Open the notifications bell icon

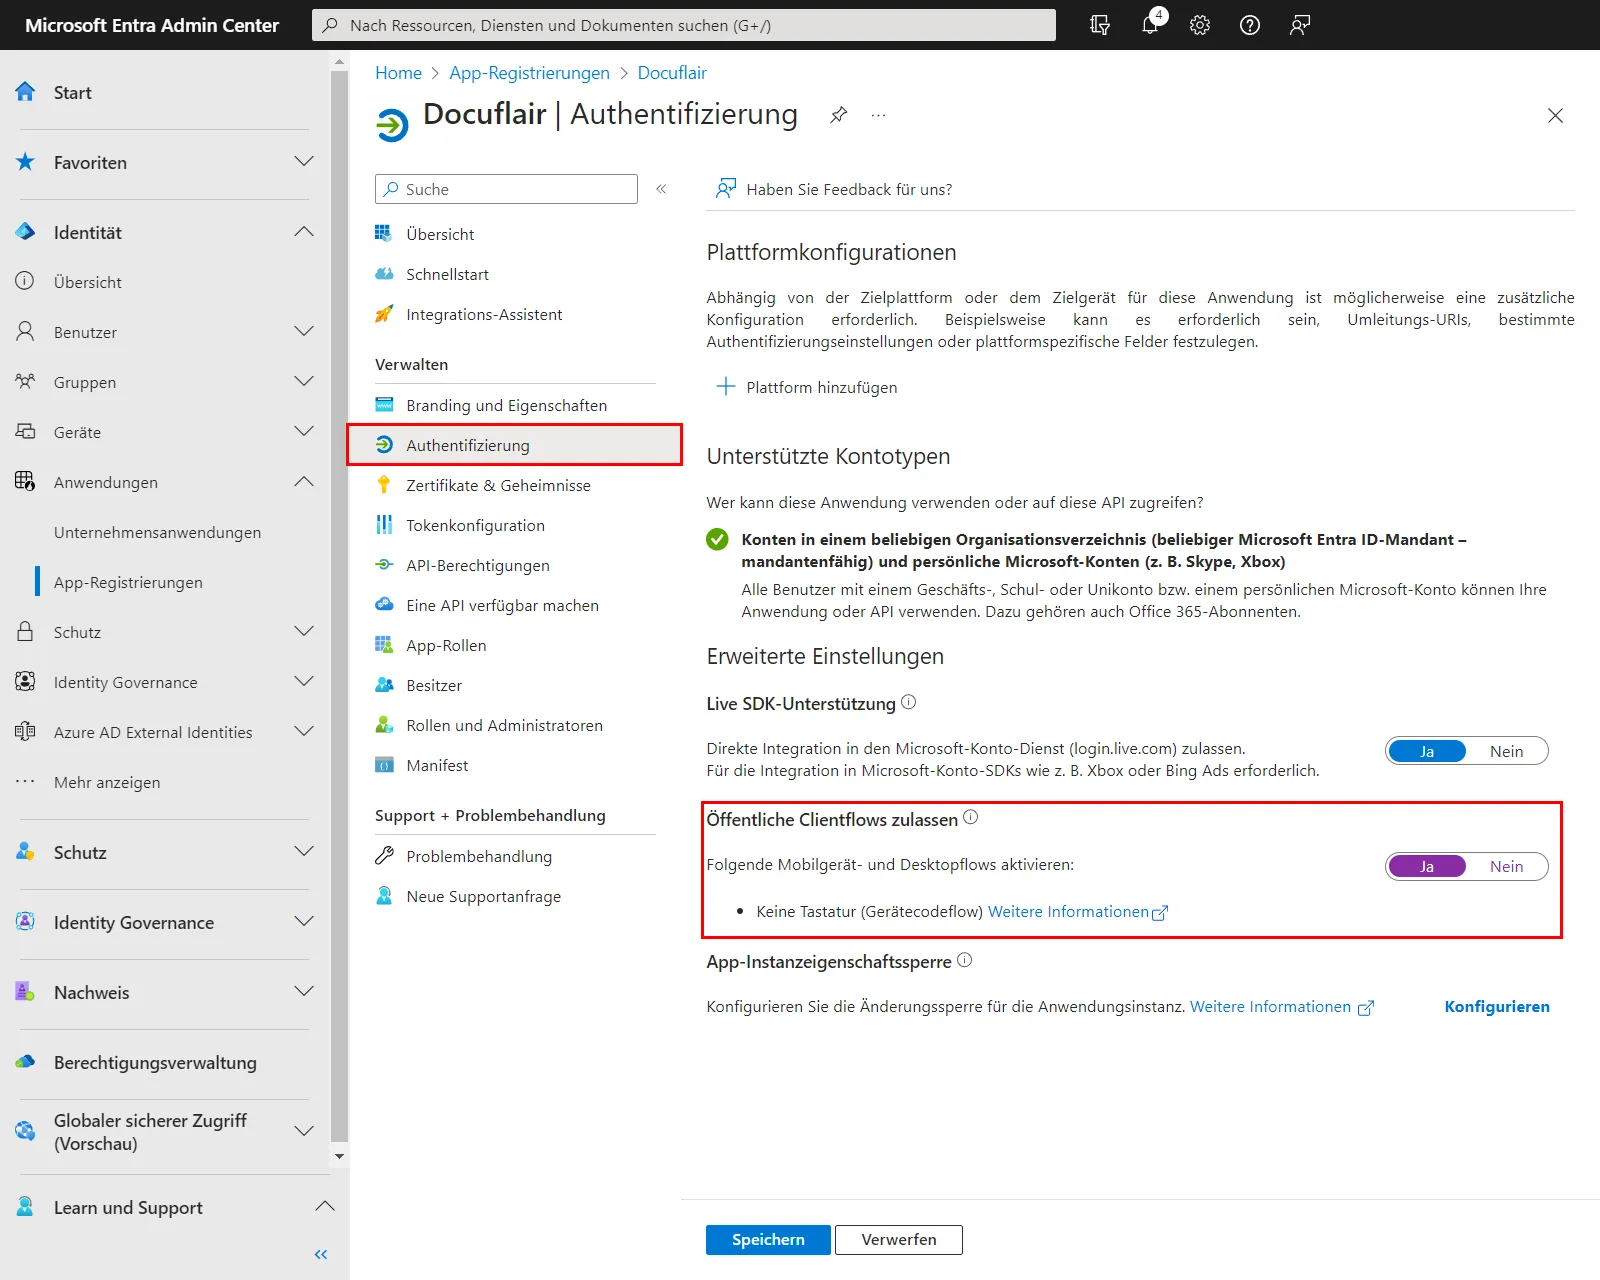[1150, 25]
